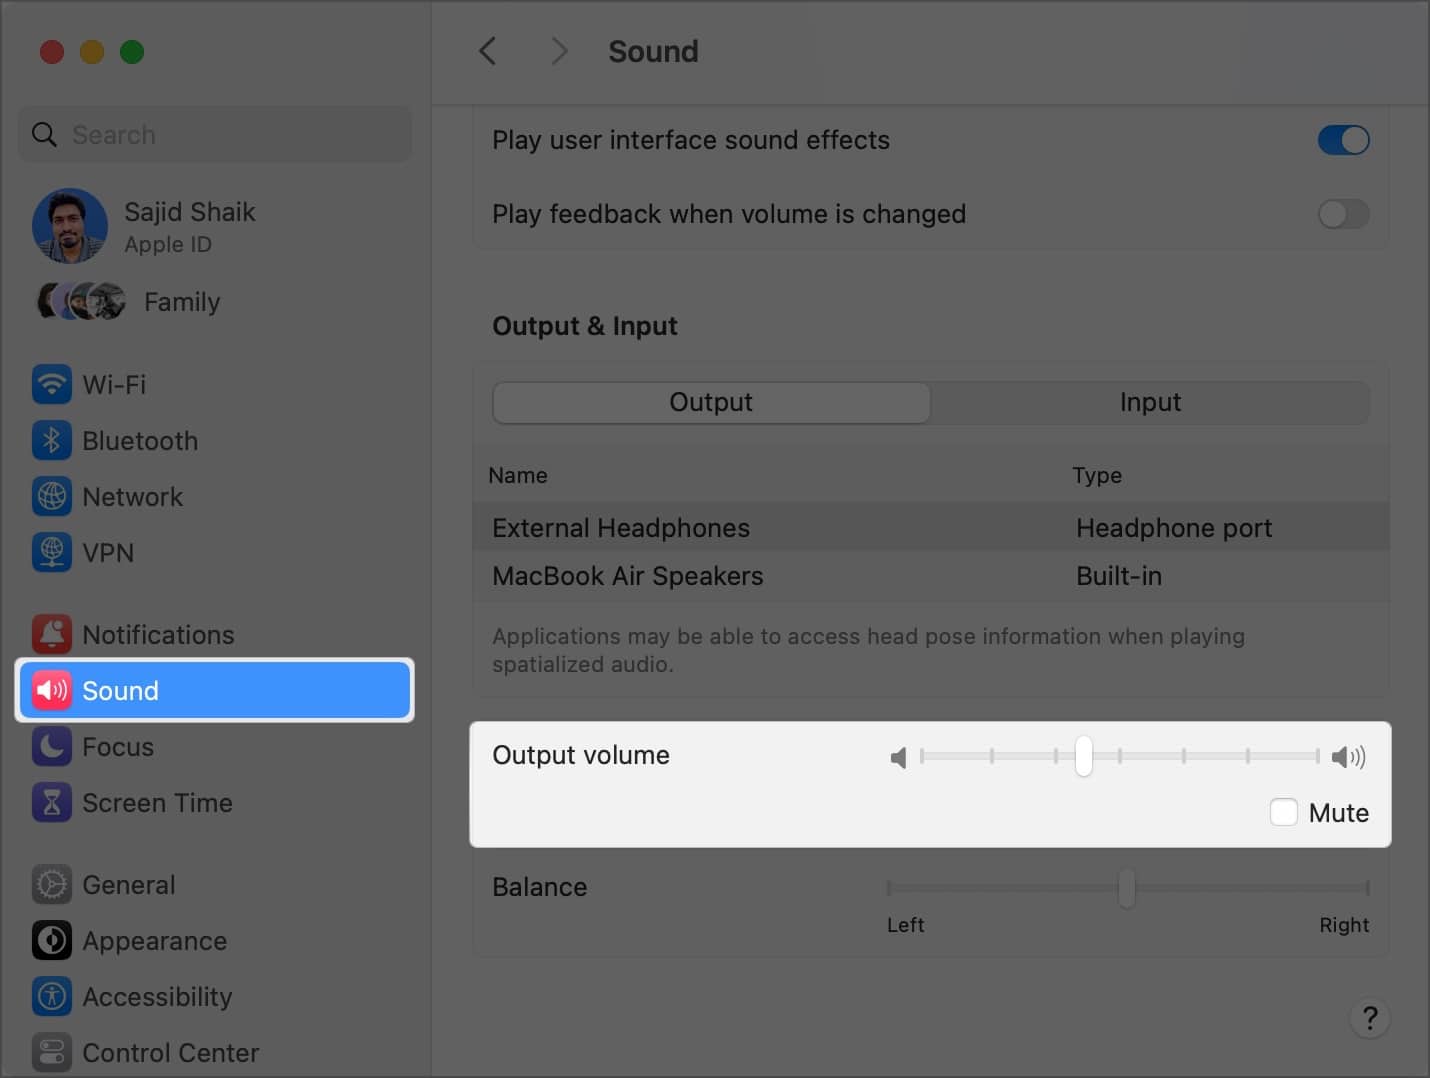Viewport: 1430px width, 1078px height.
Task: Select the Network icon in sidebar
Action: pyautogui.click(x=51, y=496)
